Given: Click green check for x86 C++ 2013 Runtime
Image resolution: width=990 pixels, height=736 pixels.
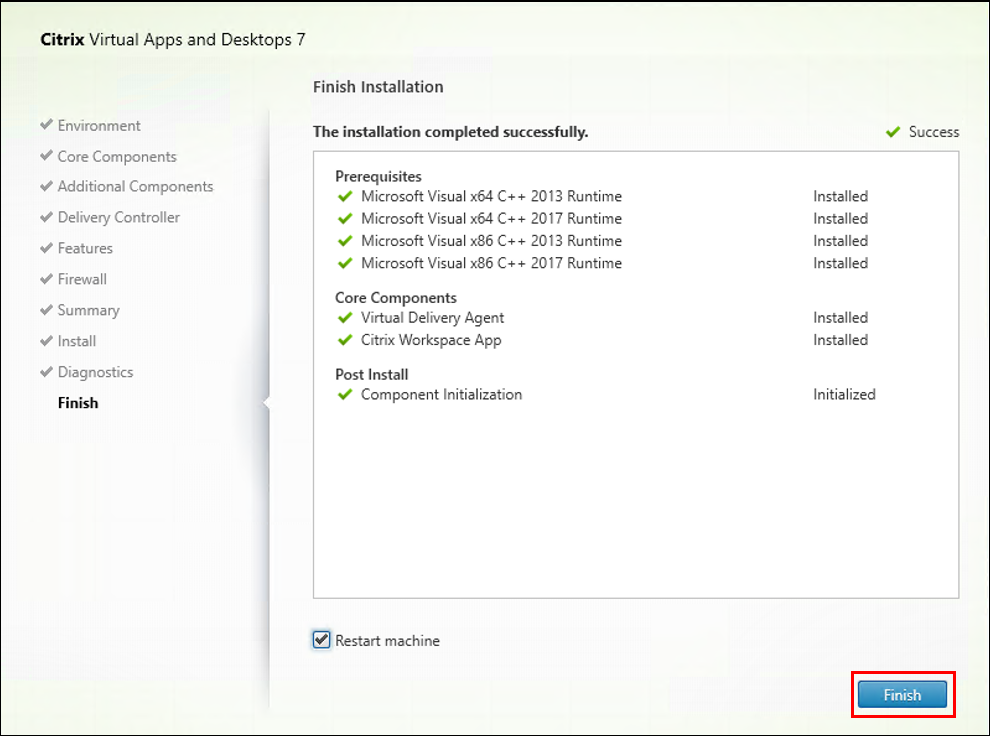Looking at the screenshot, I should tap(345, 241).
